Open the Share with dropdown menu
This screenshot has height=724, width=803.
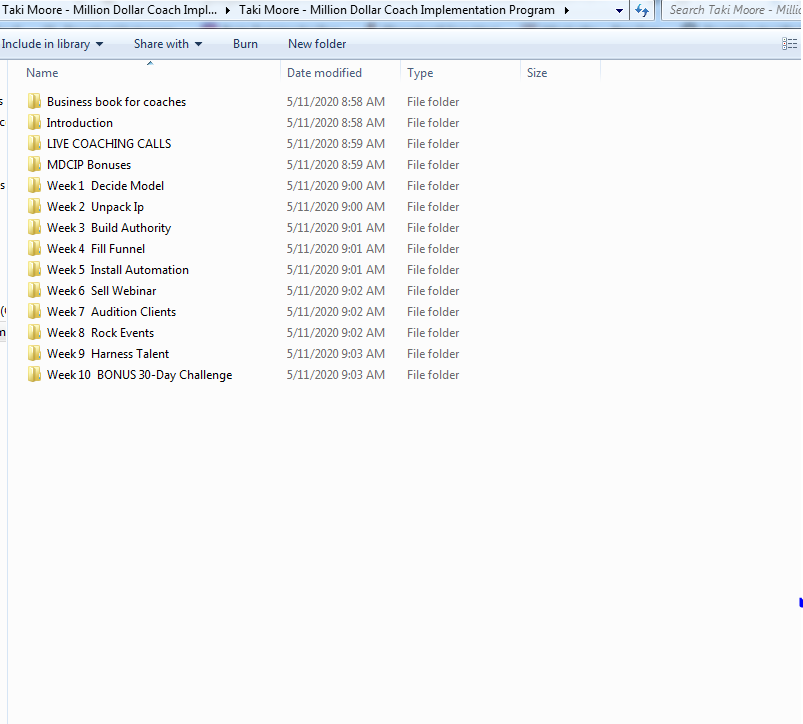[x=168, y=44]
